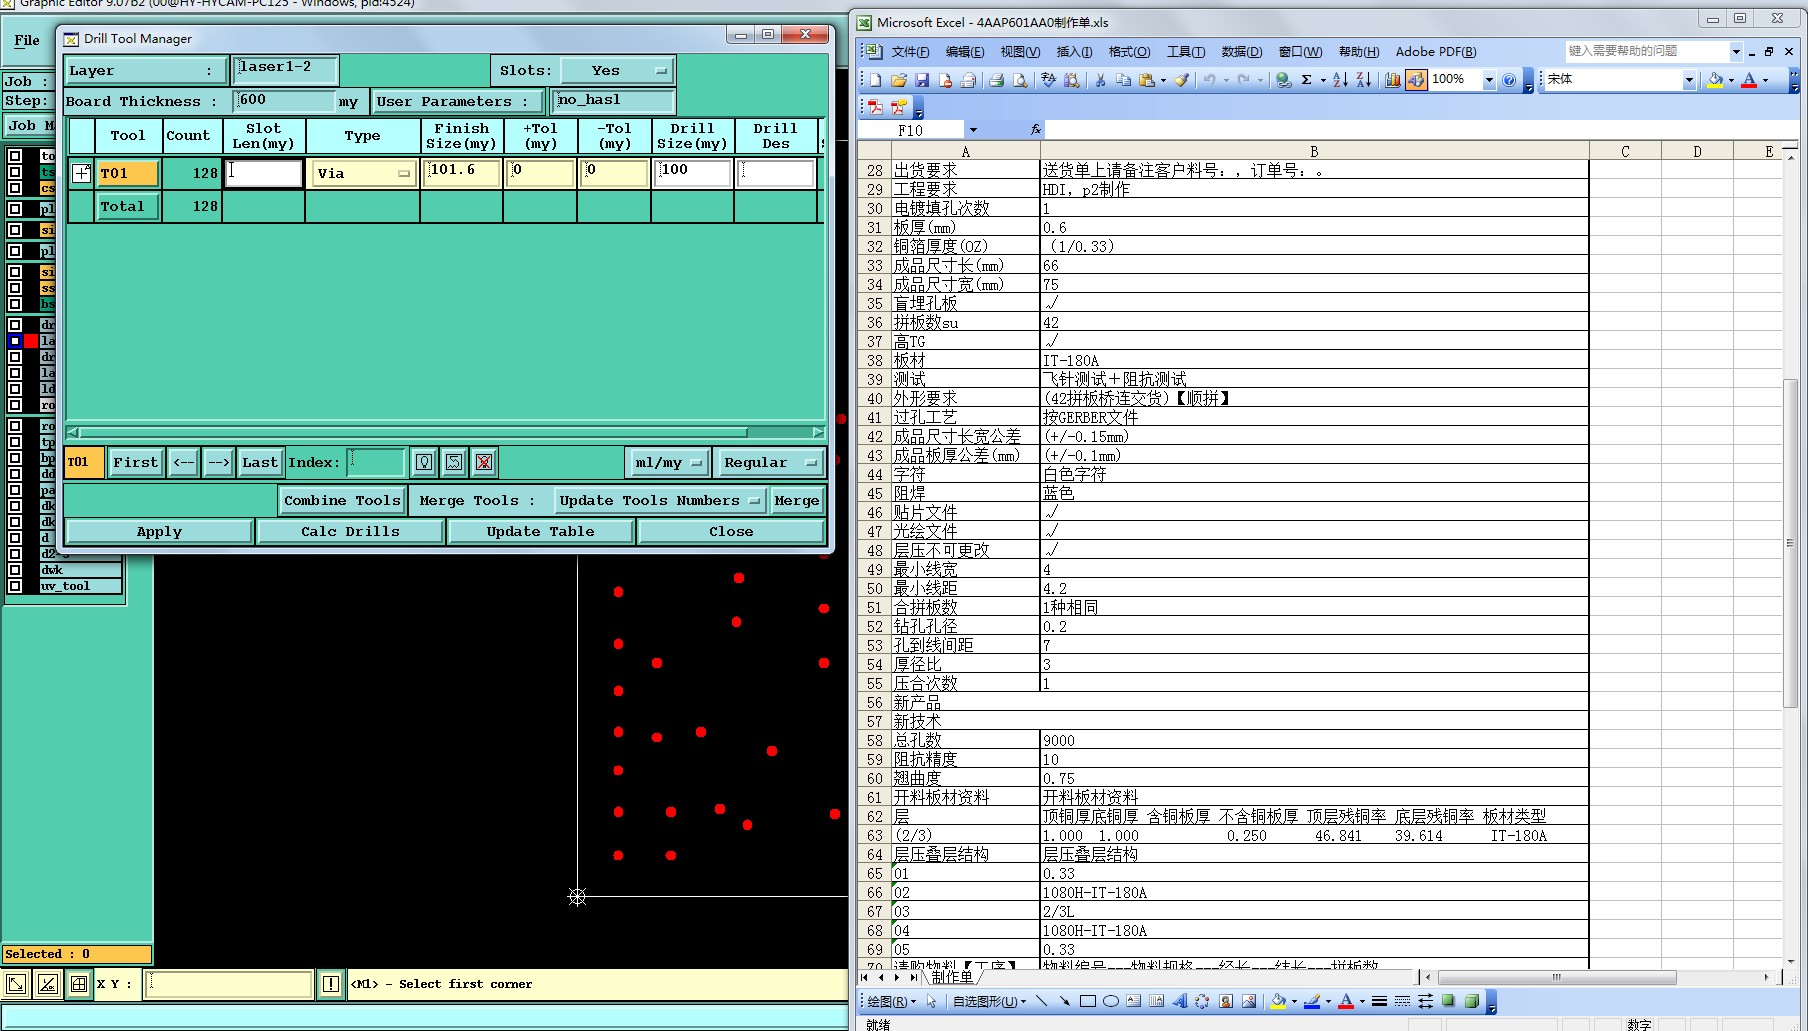Image resolution: width=1808 pixels, height=1031 pixels.
Task: Click the Calc Drills button
Action: click(x=350, y=531)
